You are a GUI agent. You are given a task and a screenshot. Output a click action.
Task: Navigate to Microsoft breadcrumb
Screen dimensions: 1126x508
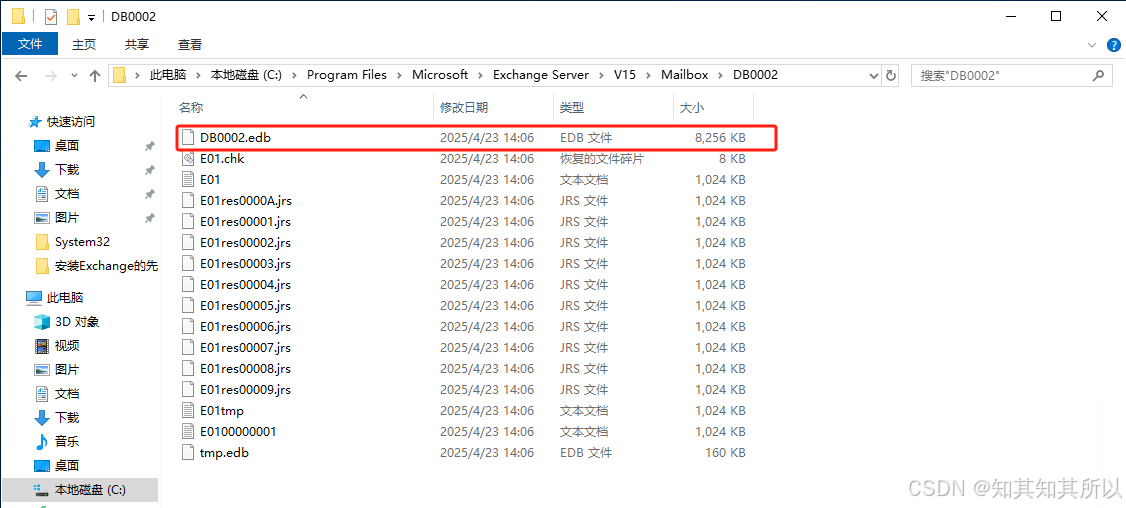click(440, 75)
